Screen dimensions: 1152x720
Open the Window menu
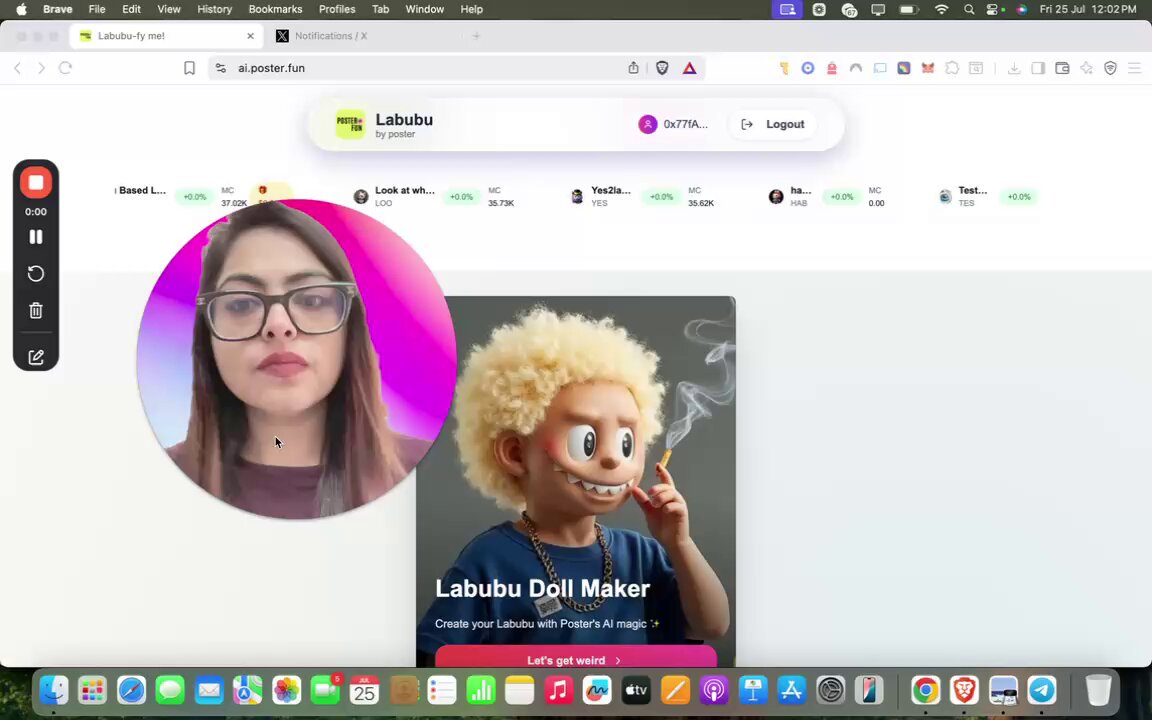click(x=425, y=10)
